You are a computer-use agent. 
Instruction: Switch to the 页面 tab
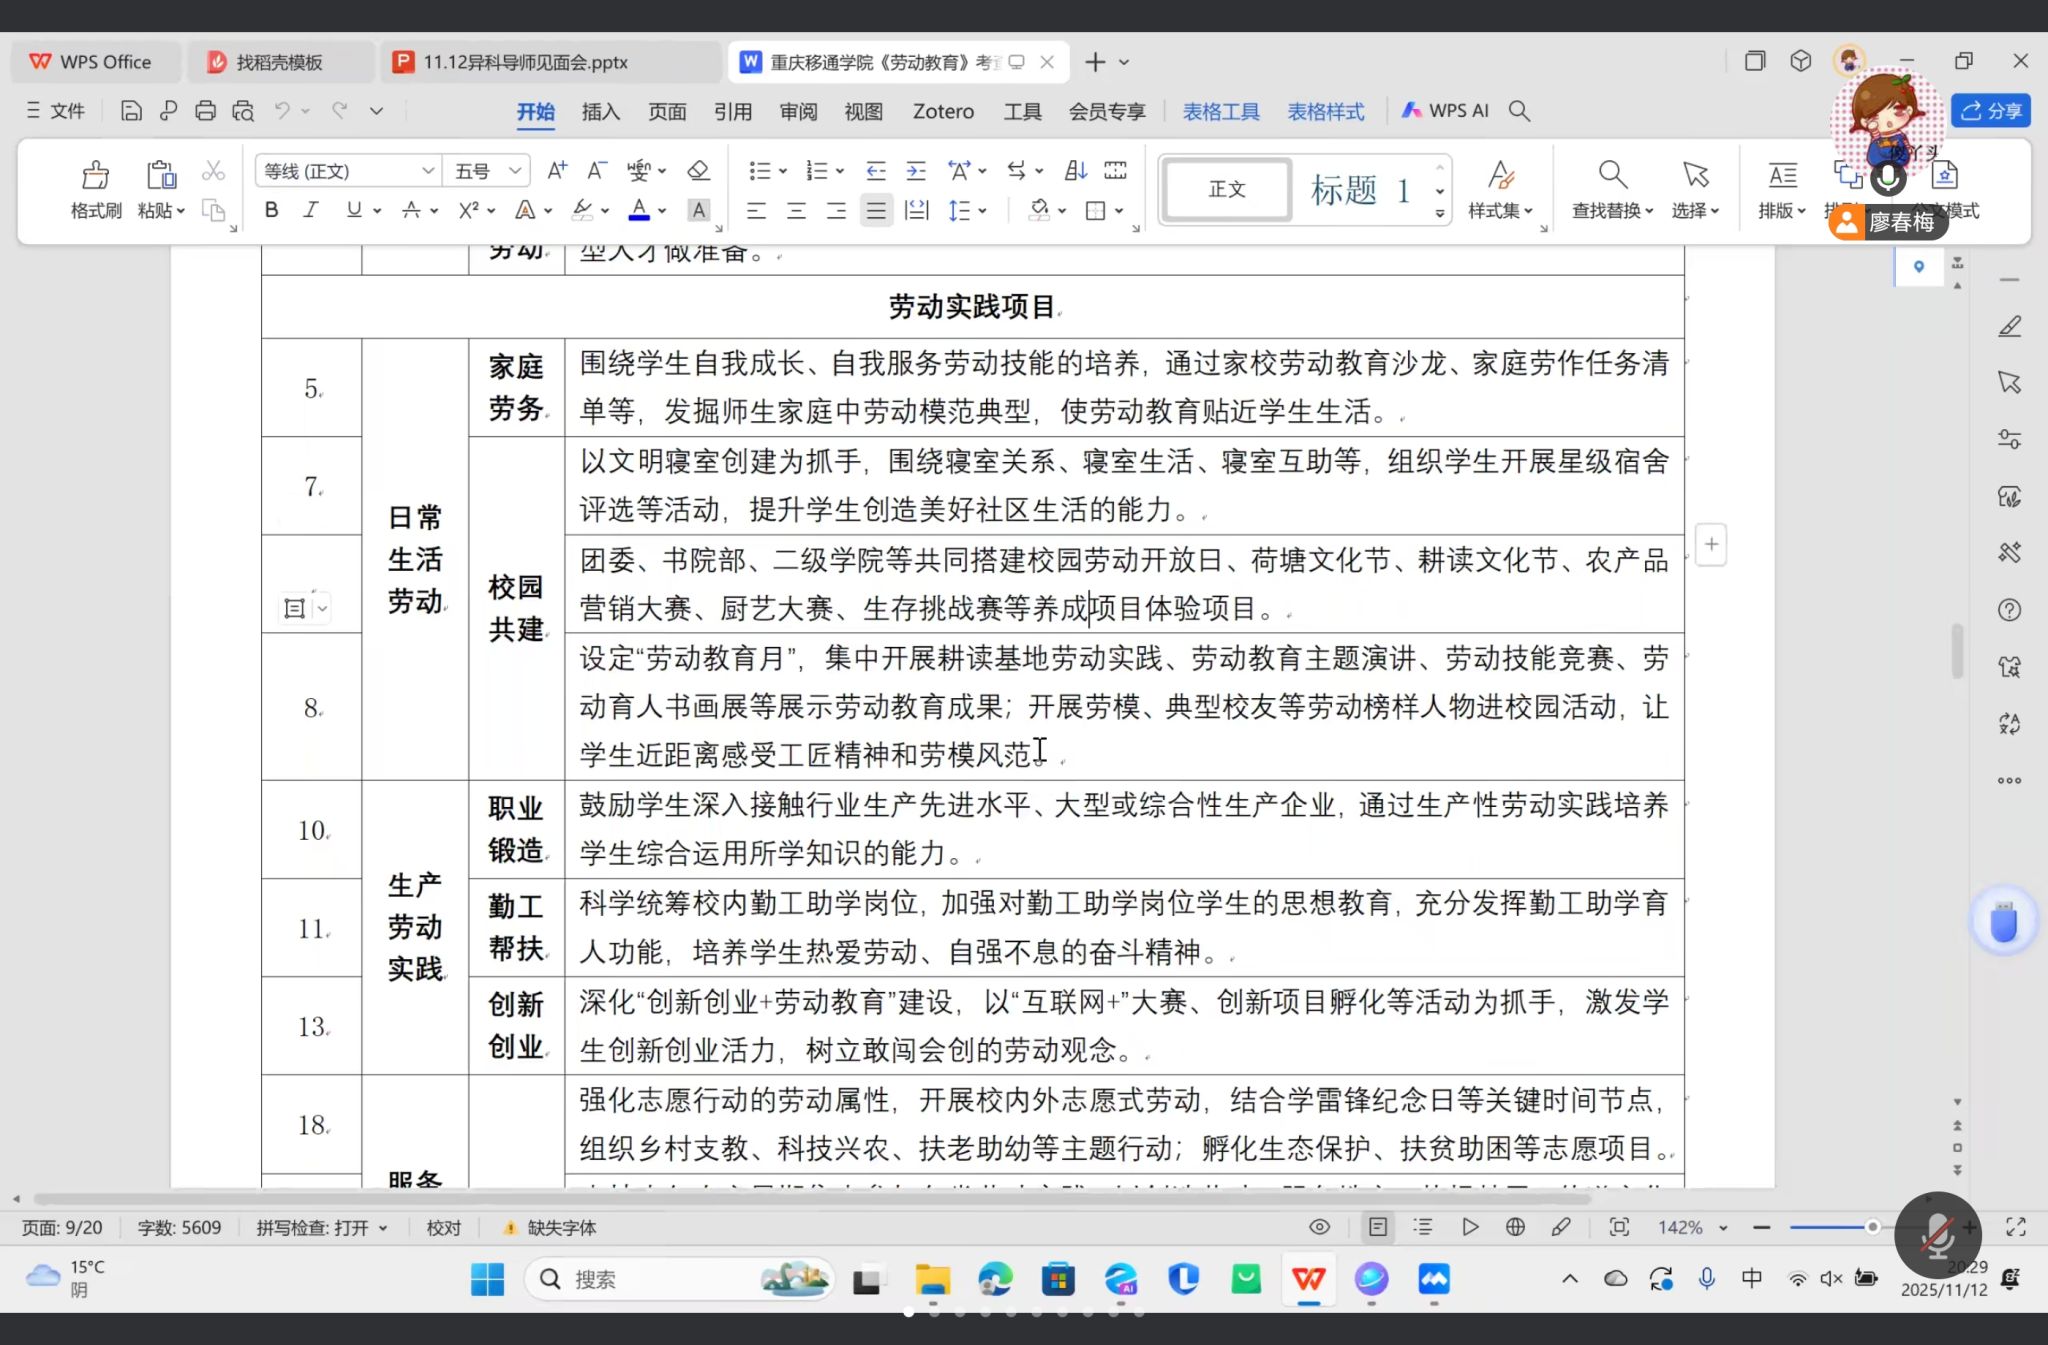[667, 111]
